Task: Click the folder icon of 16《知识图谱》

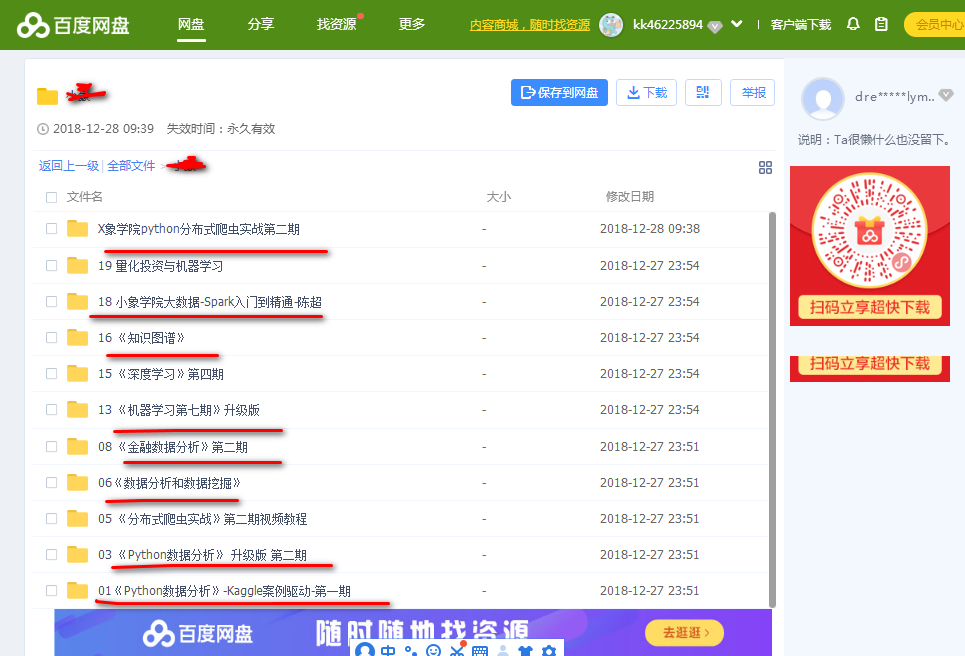Action: pyautogui.click(x=78, y=337)
